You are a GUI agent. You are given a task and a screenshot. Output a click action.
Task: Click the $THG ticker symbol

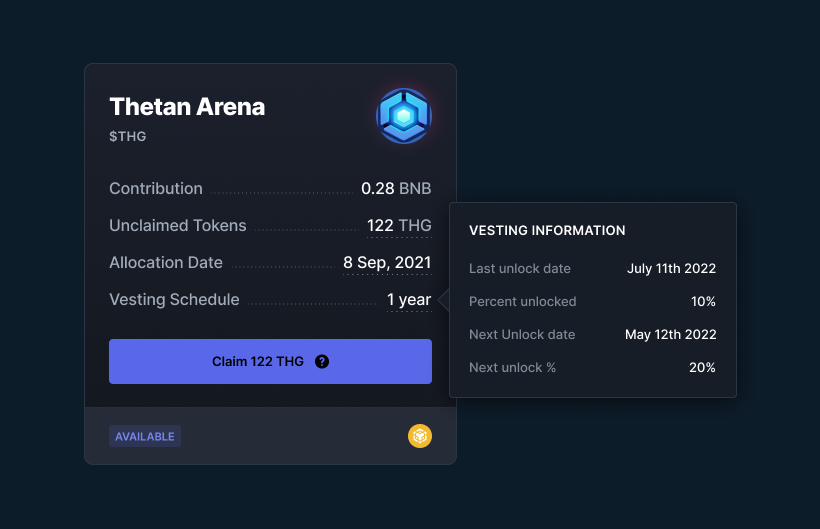pyautogui.click(x=128, y=136)
